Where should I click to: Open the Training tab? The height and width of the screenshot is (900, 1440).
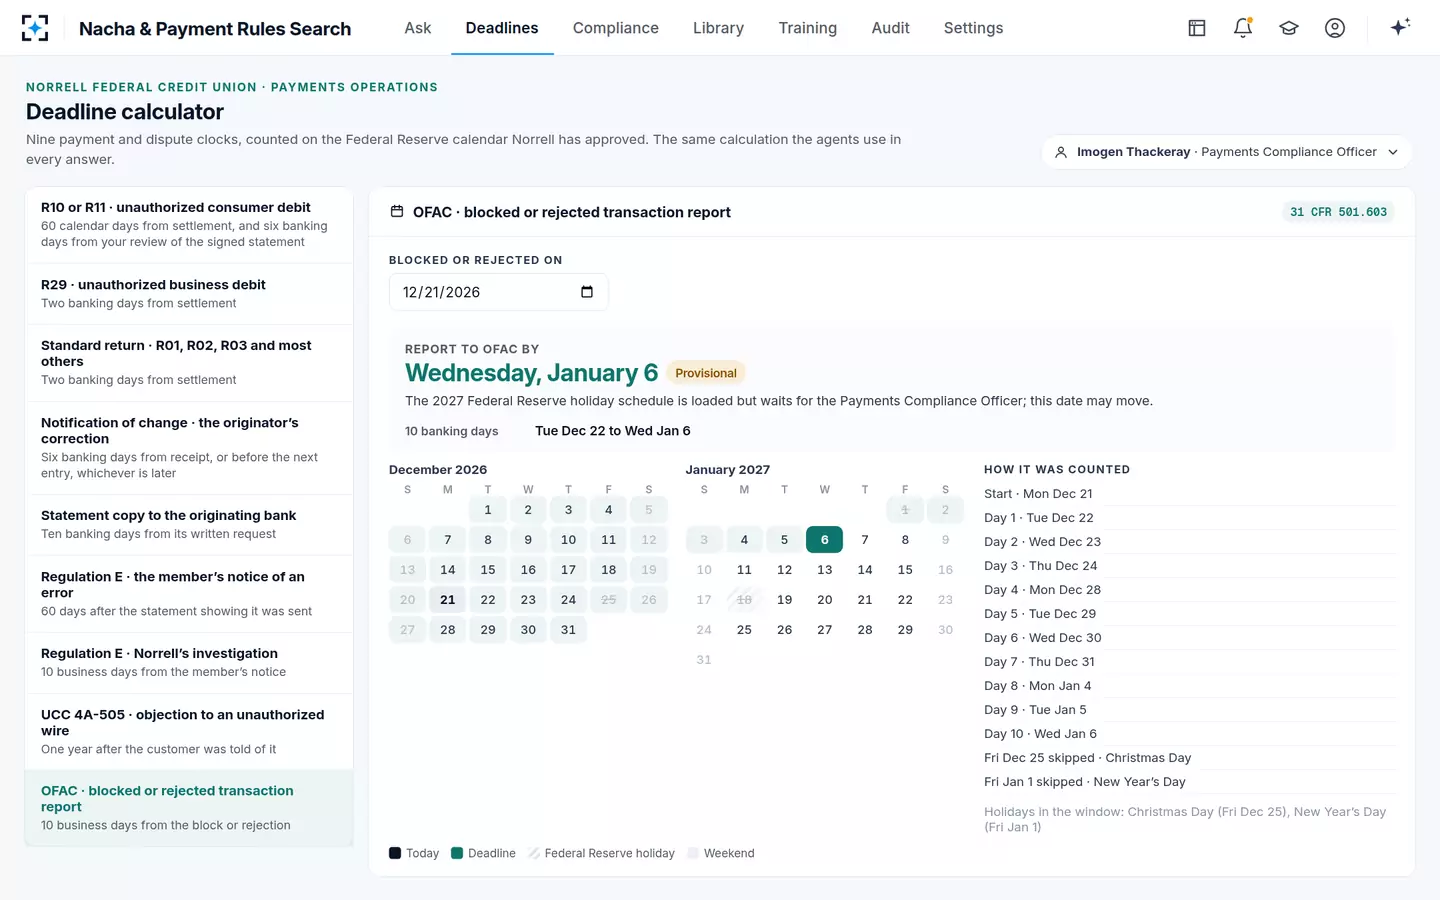coord(808,28)
